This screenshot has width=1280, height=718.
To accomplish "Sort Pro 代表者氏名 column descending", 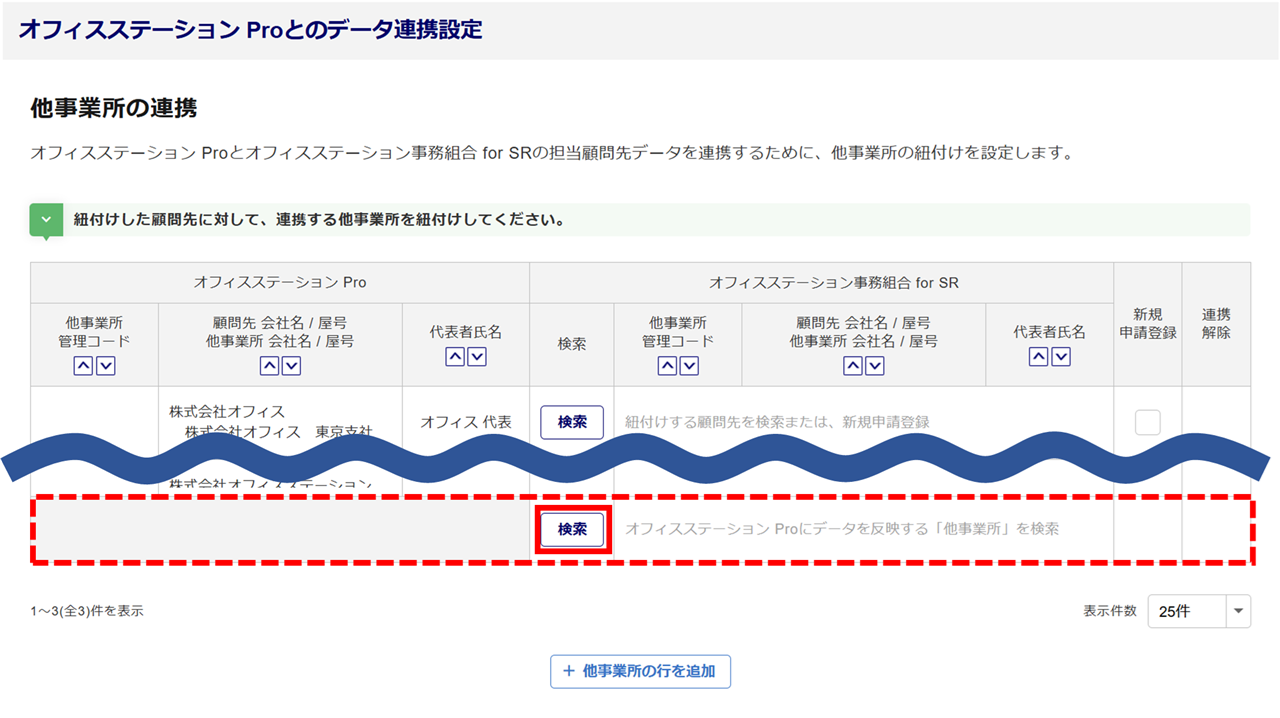I will point(477,356).
